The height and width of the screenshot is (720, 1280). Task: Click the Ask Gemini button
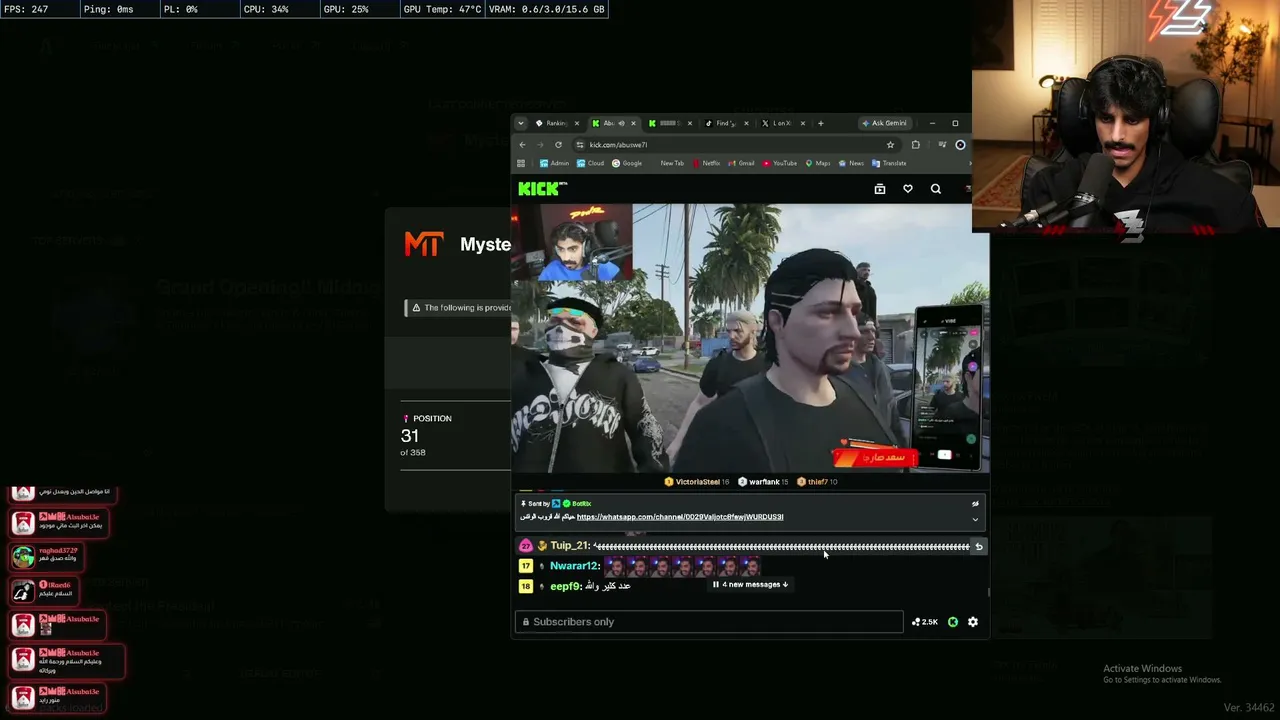(x=884, y=123)
